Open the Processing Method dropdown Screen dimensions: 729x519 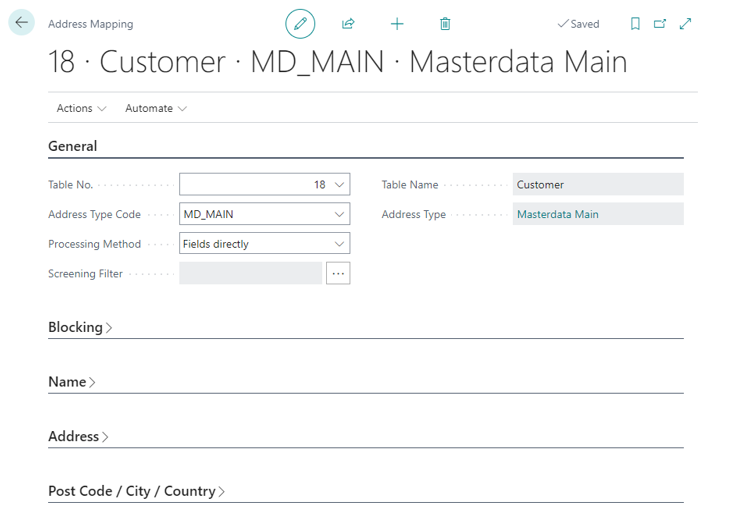[340, 244]
